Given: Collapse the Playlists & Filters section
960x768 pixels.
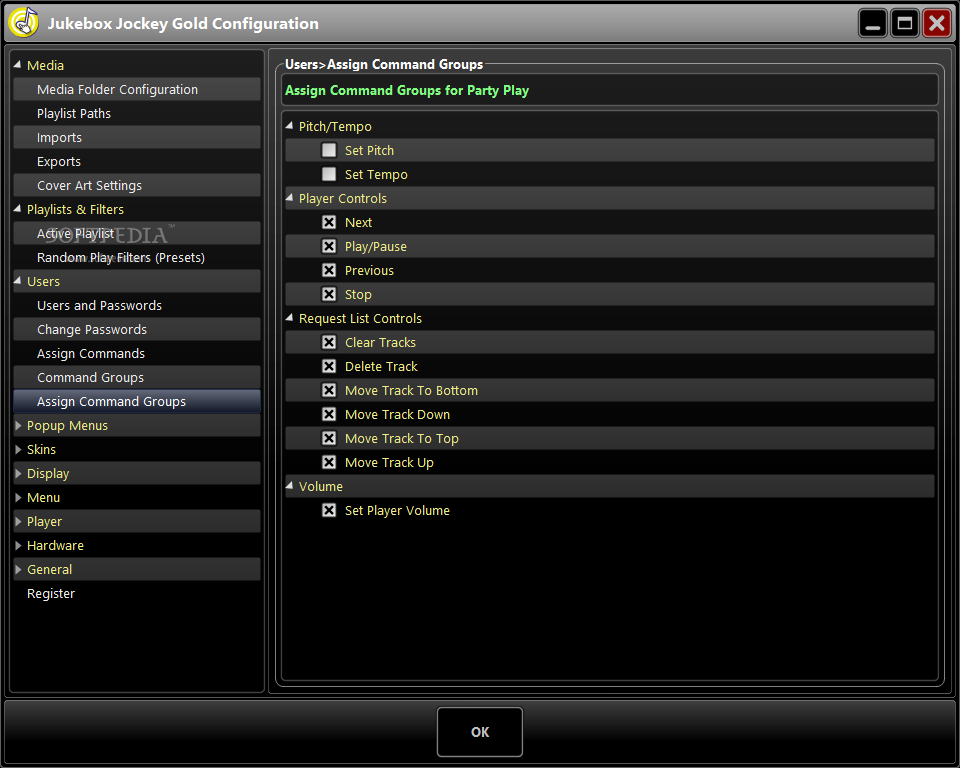Looking at the screenshot, I should pyautogui.click(x=18, y=209).
